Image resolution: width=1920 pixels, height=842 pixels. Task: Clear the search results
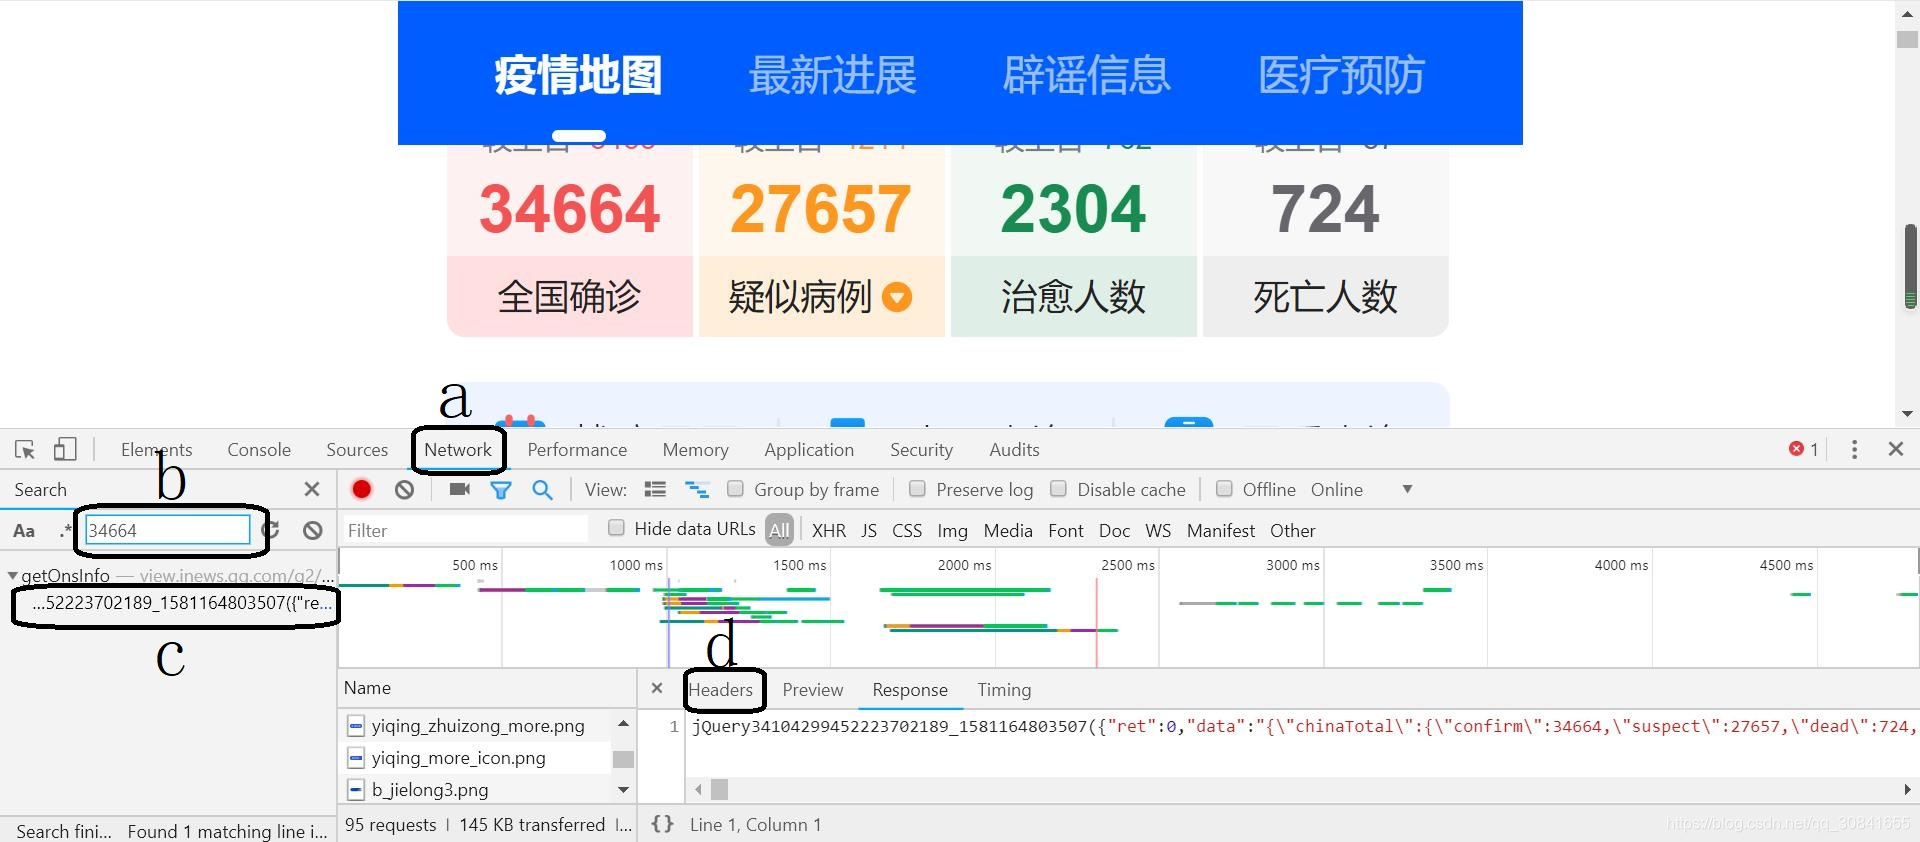tap(313, 530)
